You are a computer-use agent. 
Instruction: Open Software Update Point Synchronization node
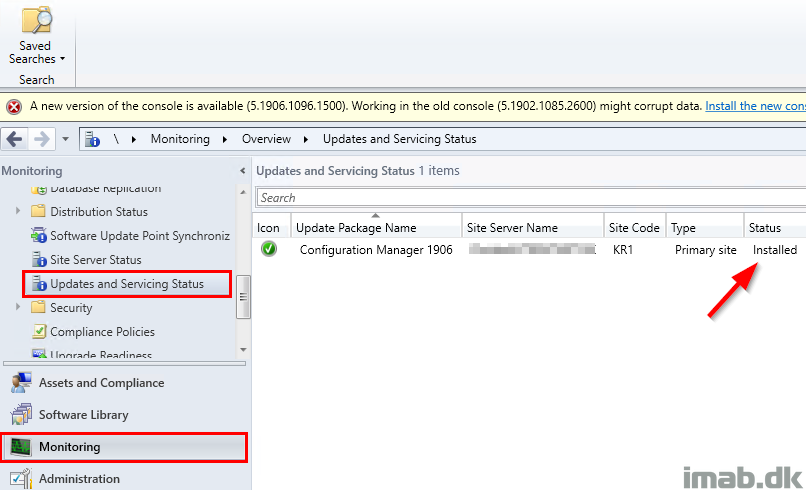pos(140,235)
